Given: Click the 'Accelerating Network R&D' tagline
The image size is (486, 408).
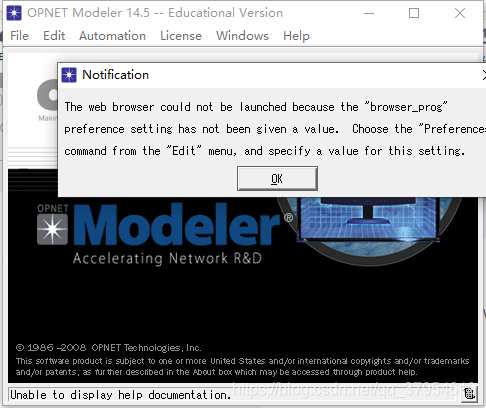Looking at the screenshot, I should (167, 259).
